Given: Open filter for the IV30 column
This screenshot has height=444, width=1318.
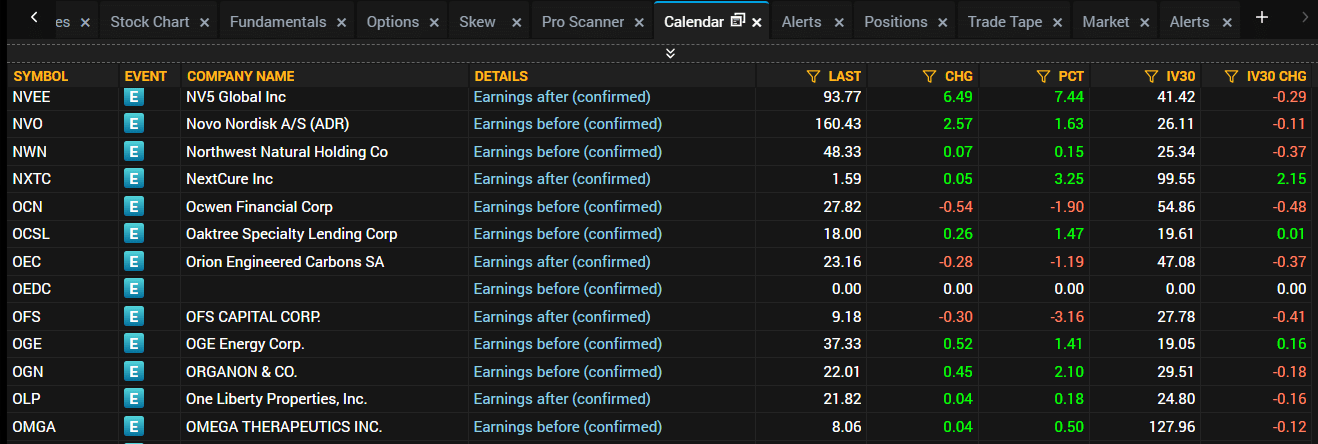Looking at the screenshot, I should [x=1150, y=76].
